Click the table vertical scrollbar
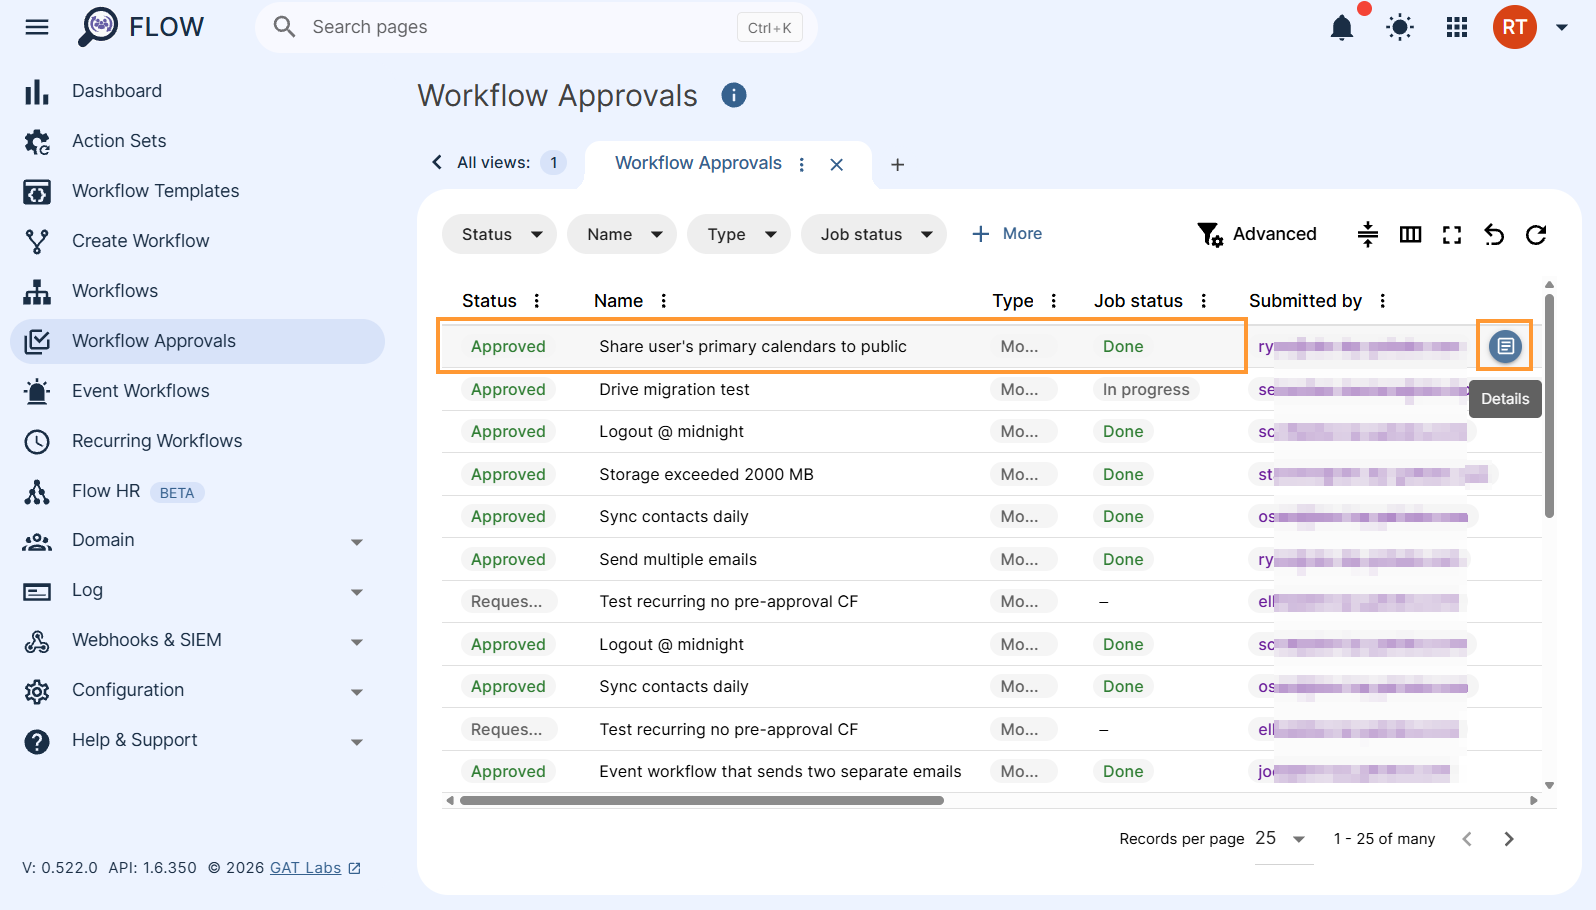This screenshot has width=1596, height=910. (1549, 405)
